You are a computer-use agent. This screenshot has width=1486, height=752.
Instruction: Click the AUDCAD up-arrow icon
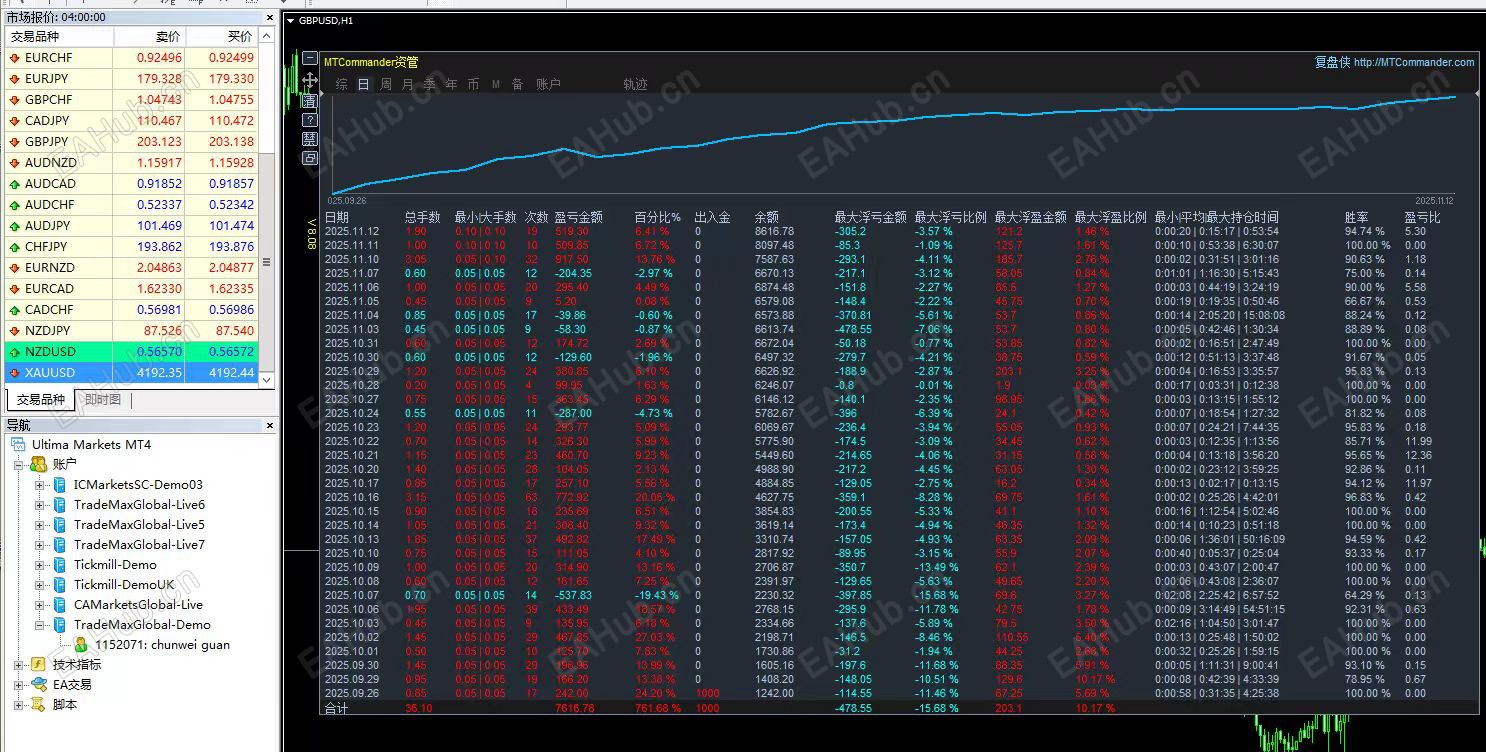coord(14,184)
